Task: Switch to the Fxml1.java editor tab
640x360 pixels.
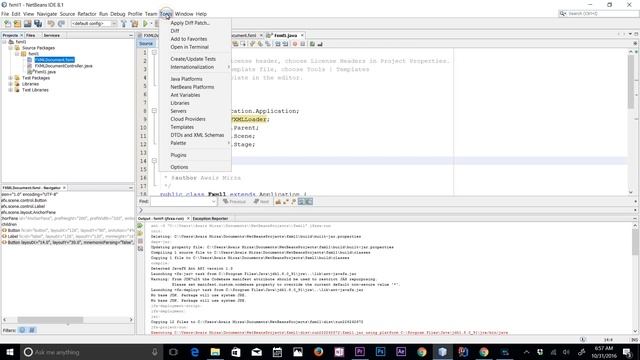Action: tap(285, 36)
